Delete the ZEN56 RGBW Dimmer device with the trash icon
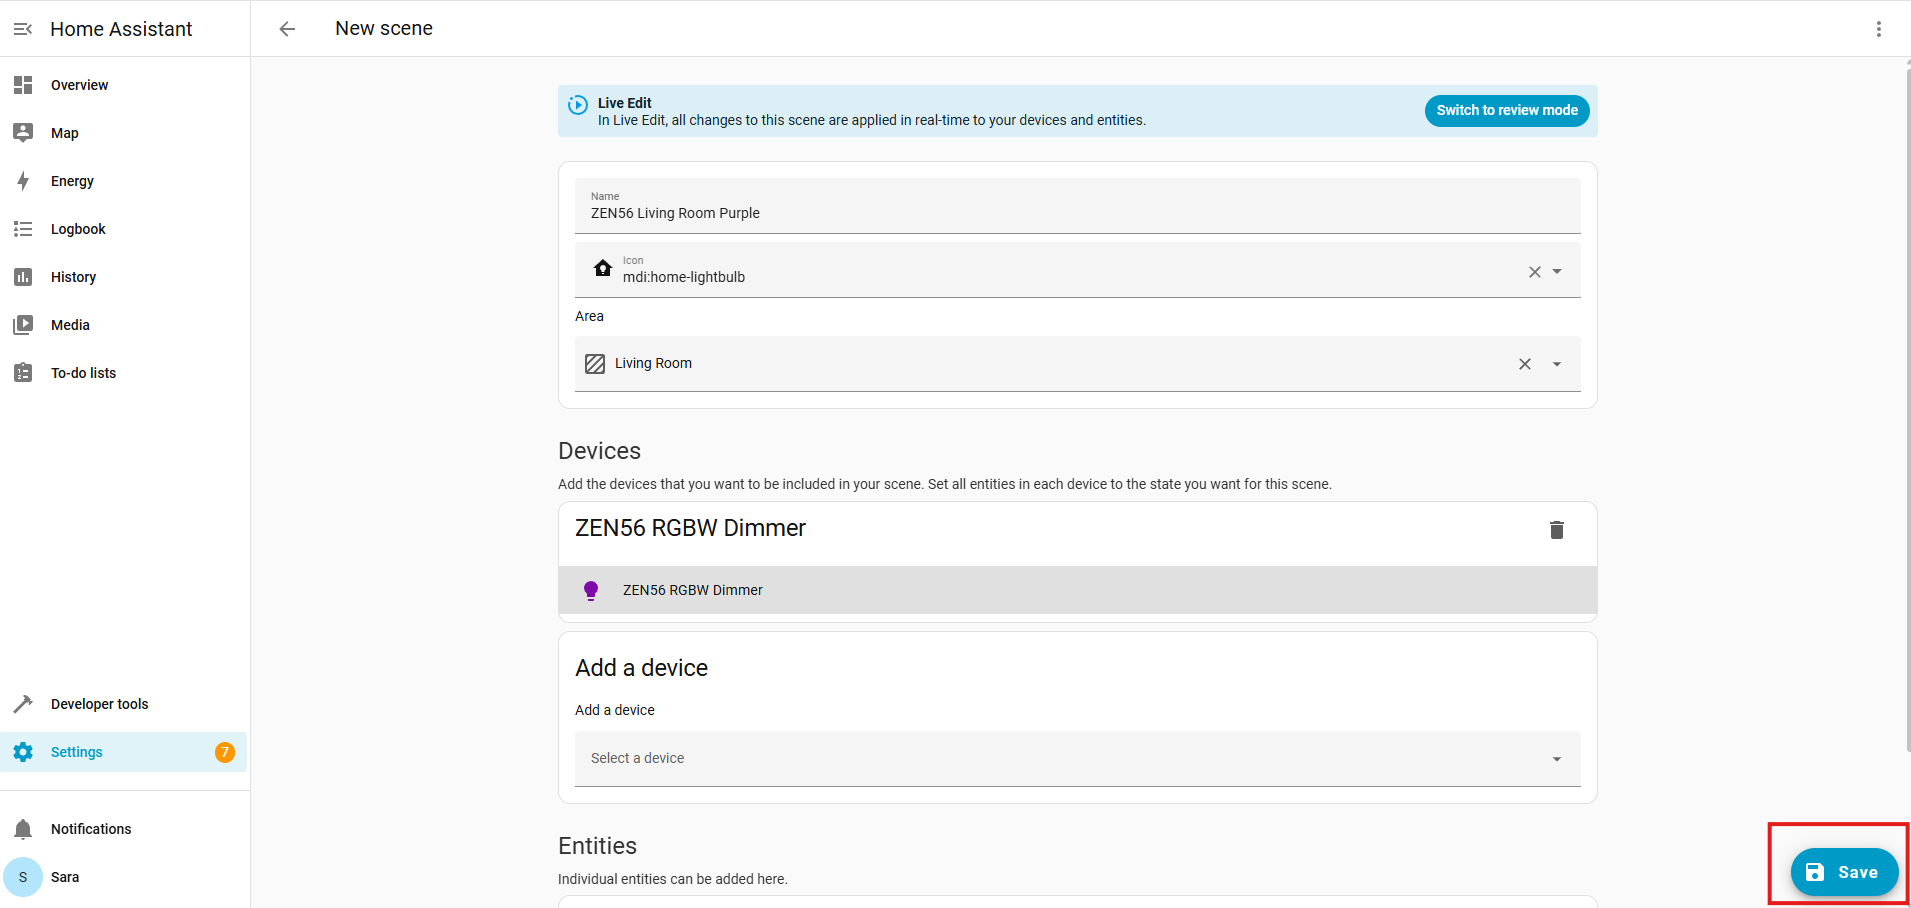 pos(1556,530)
